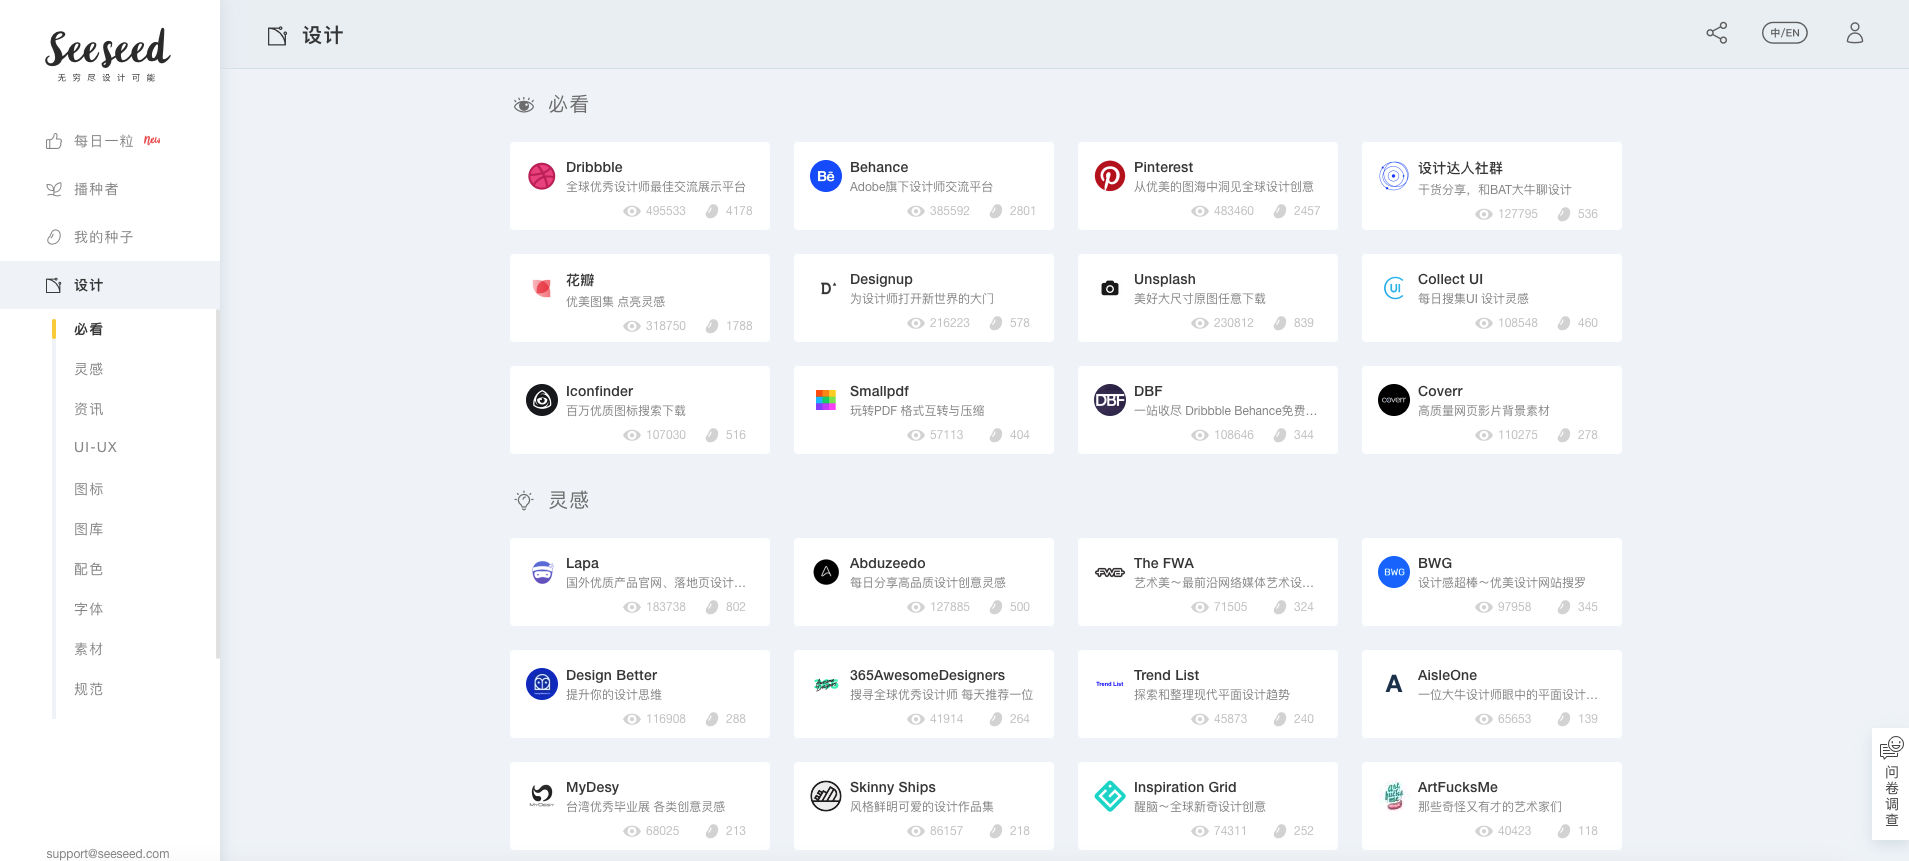Select the 资讯 subcategory

point(88,409)
